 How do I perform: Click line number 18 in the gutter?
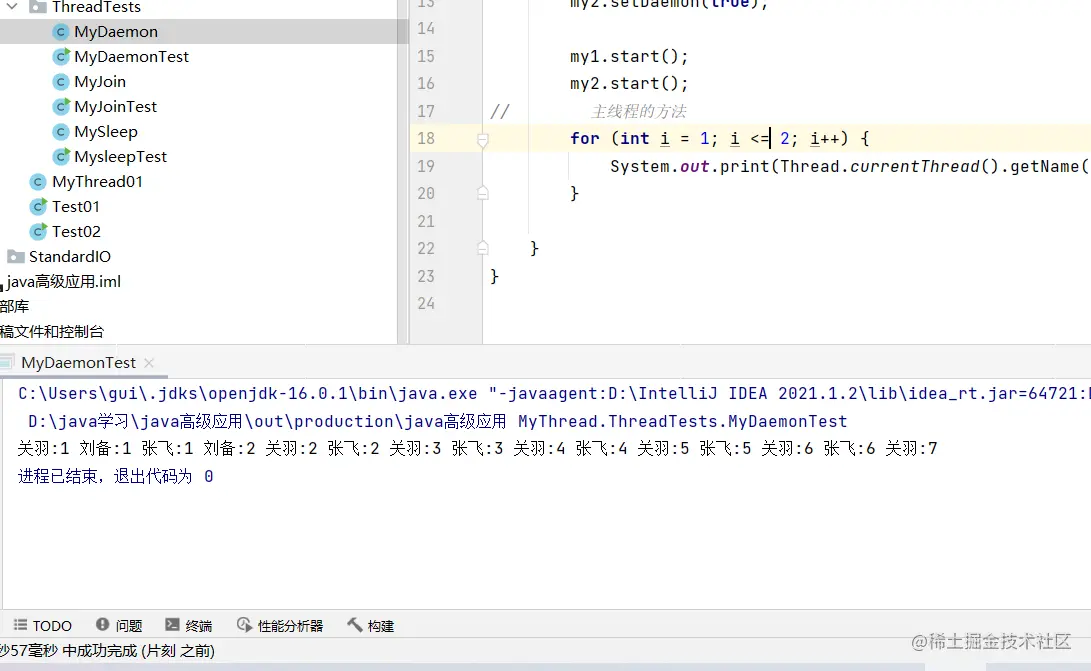click(426, 139)
